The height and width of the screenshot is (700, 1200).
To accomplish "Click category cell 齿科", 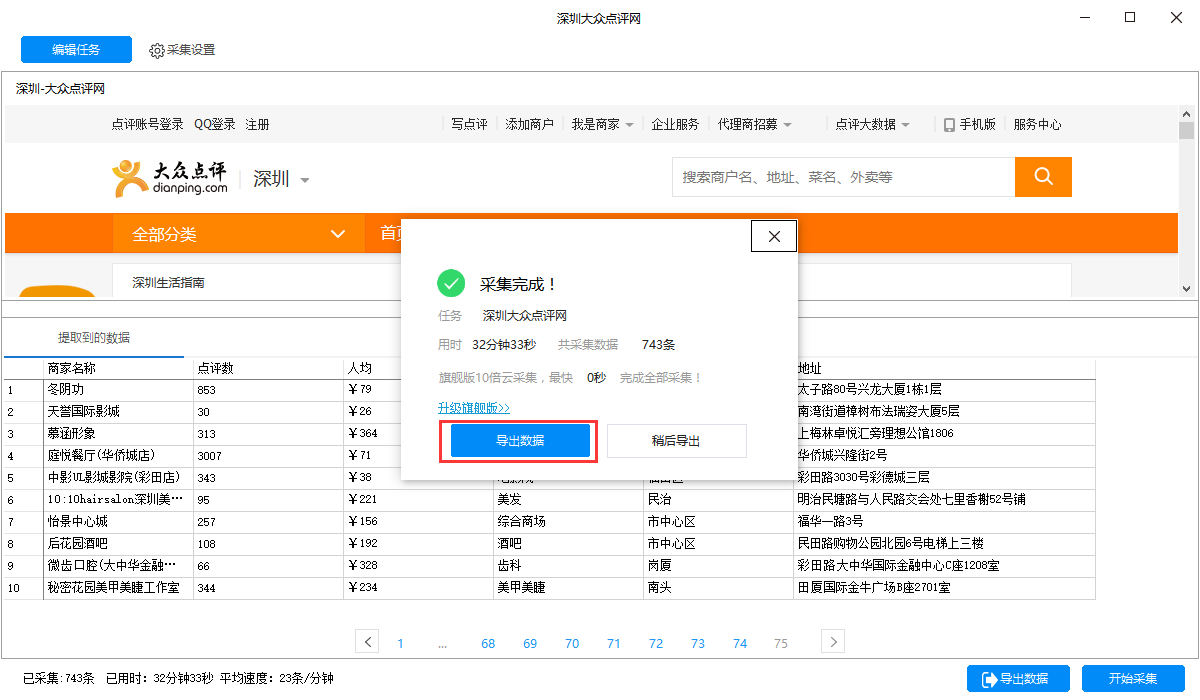I will click(568, 565).
